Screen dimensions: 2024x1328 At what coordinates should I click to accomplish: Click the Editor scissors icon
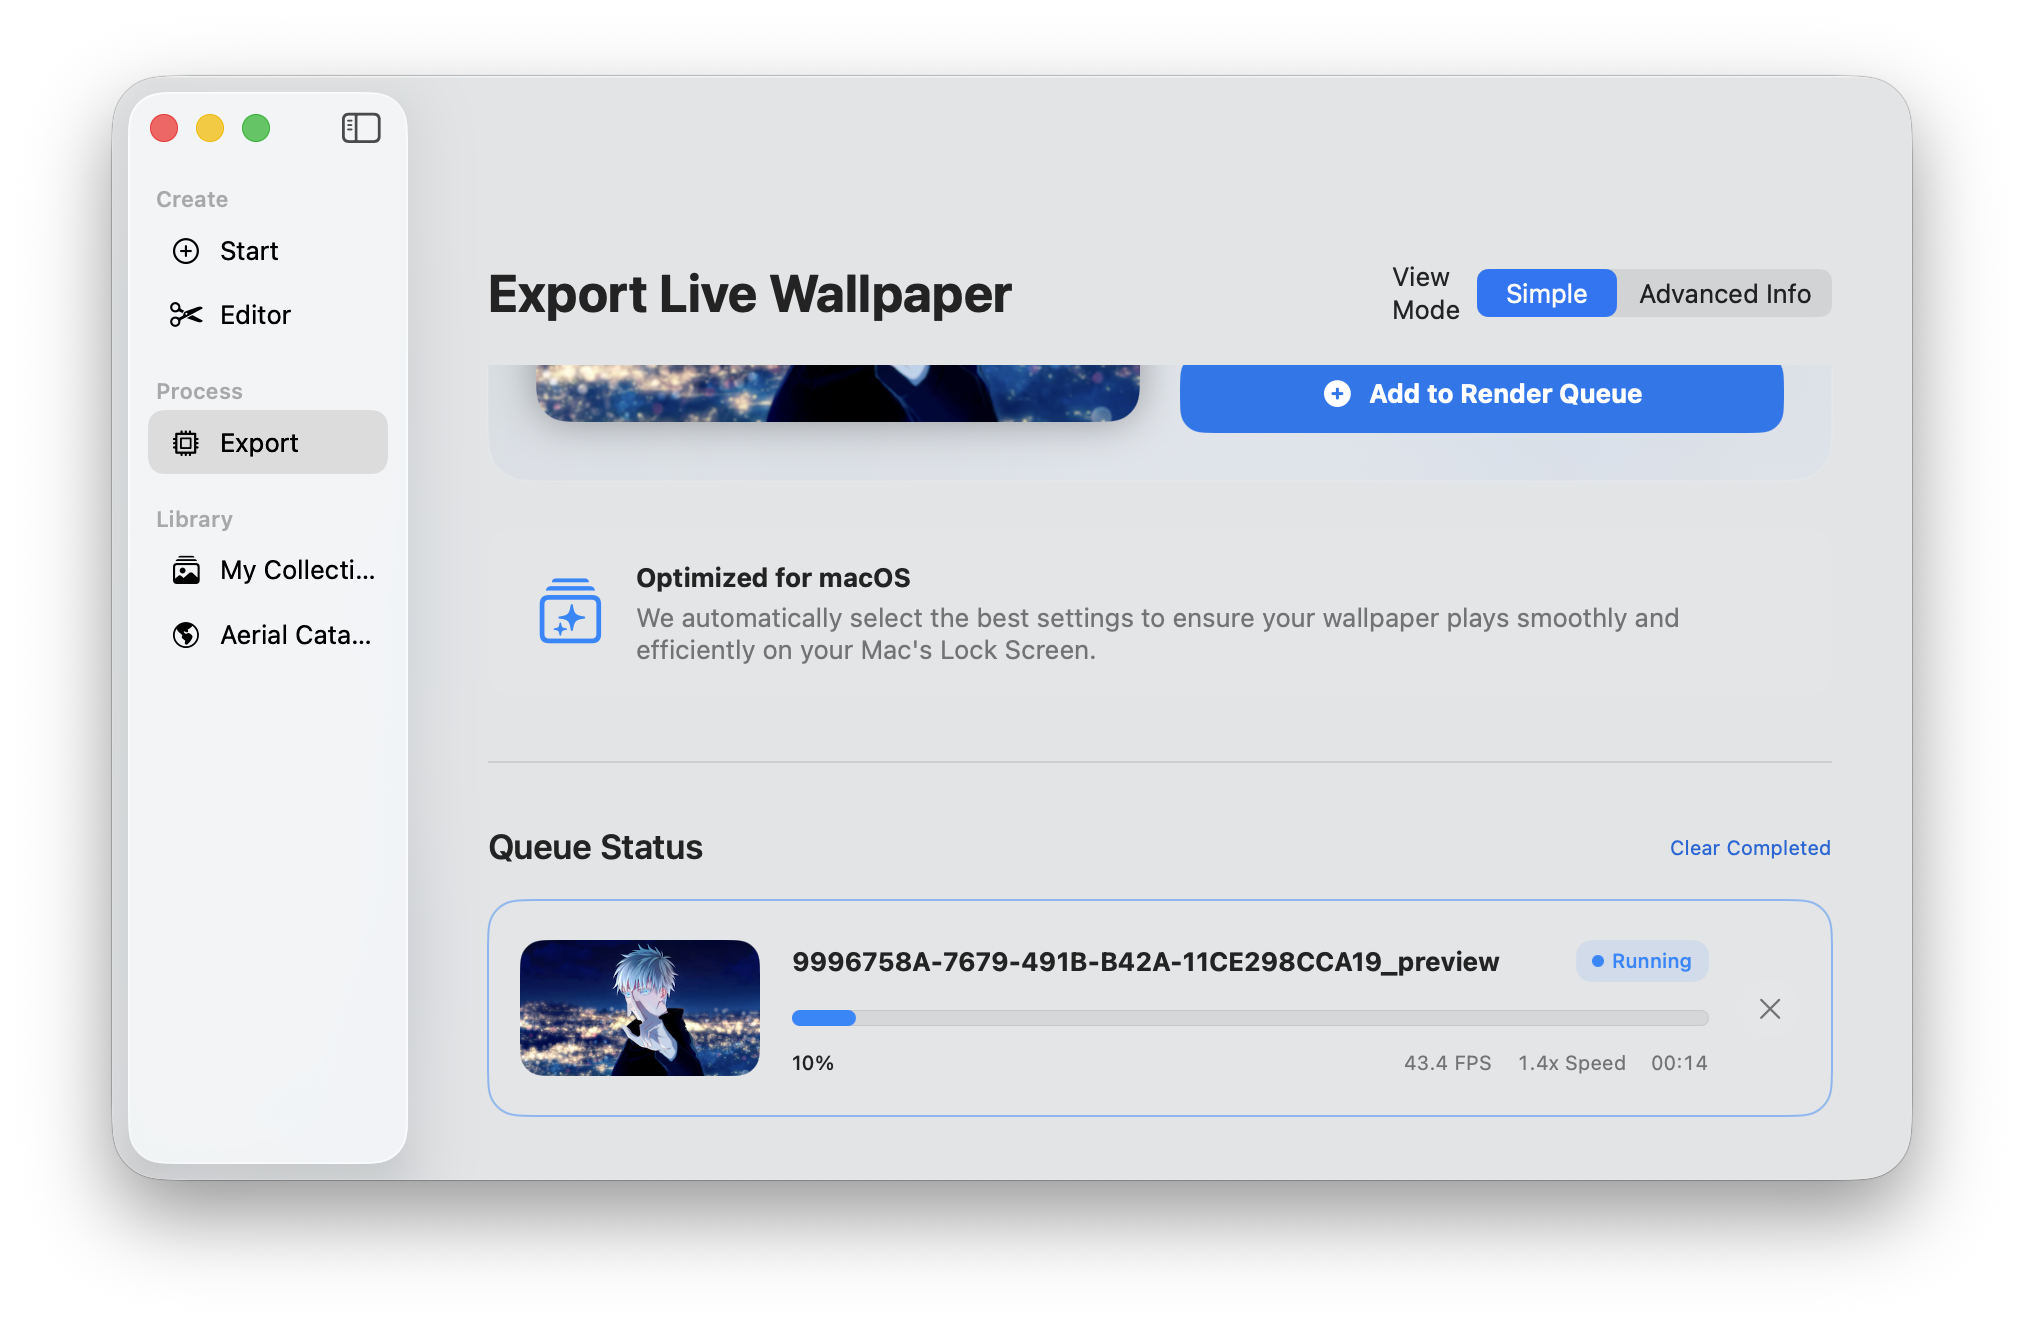point(186,315)
